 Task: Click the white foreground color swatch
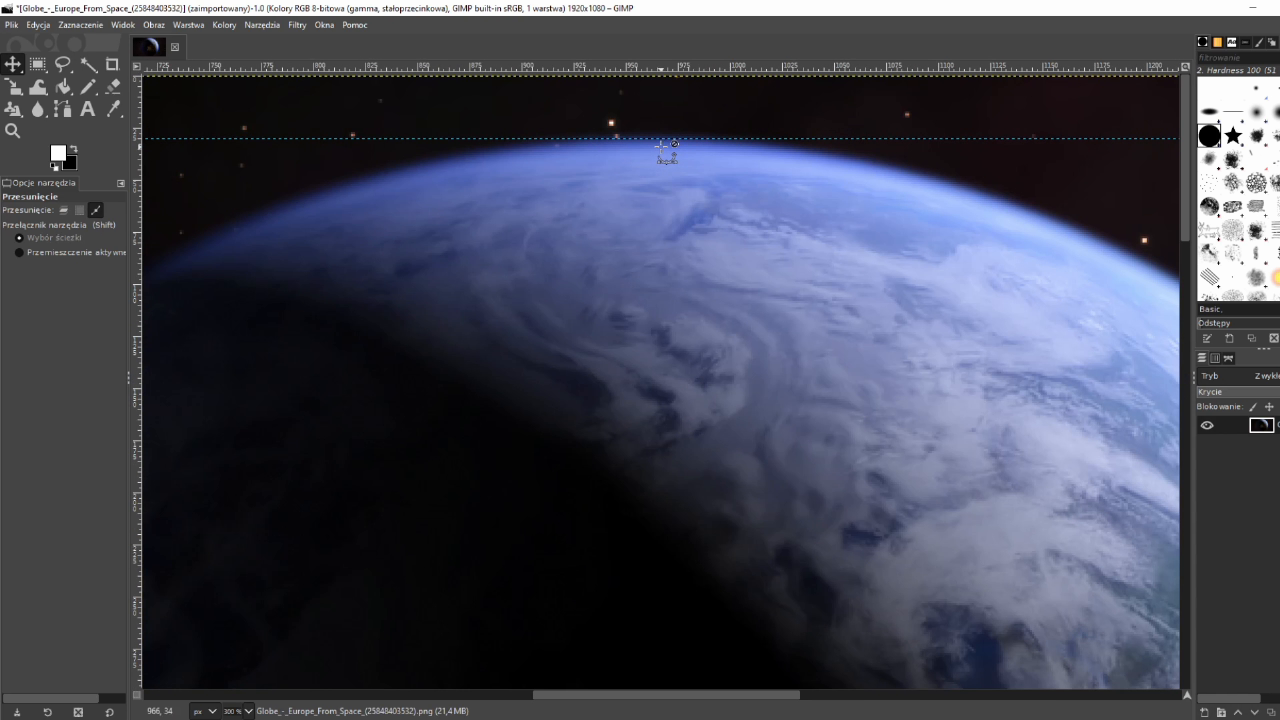coord(58,153)
